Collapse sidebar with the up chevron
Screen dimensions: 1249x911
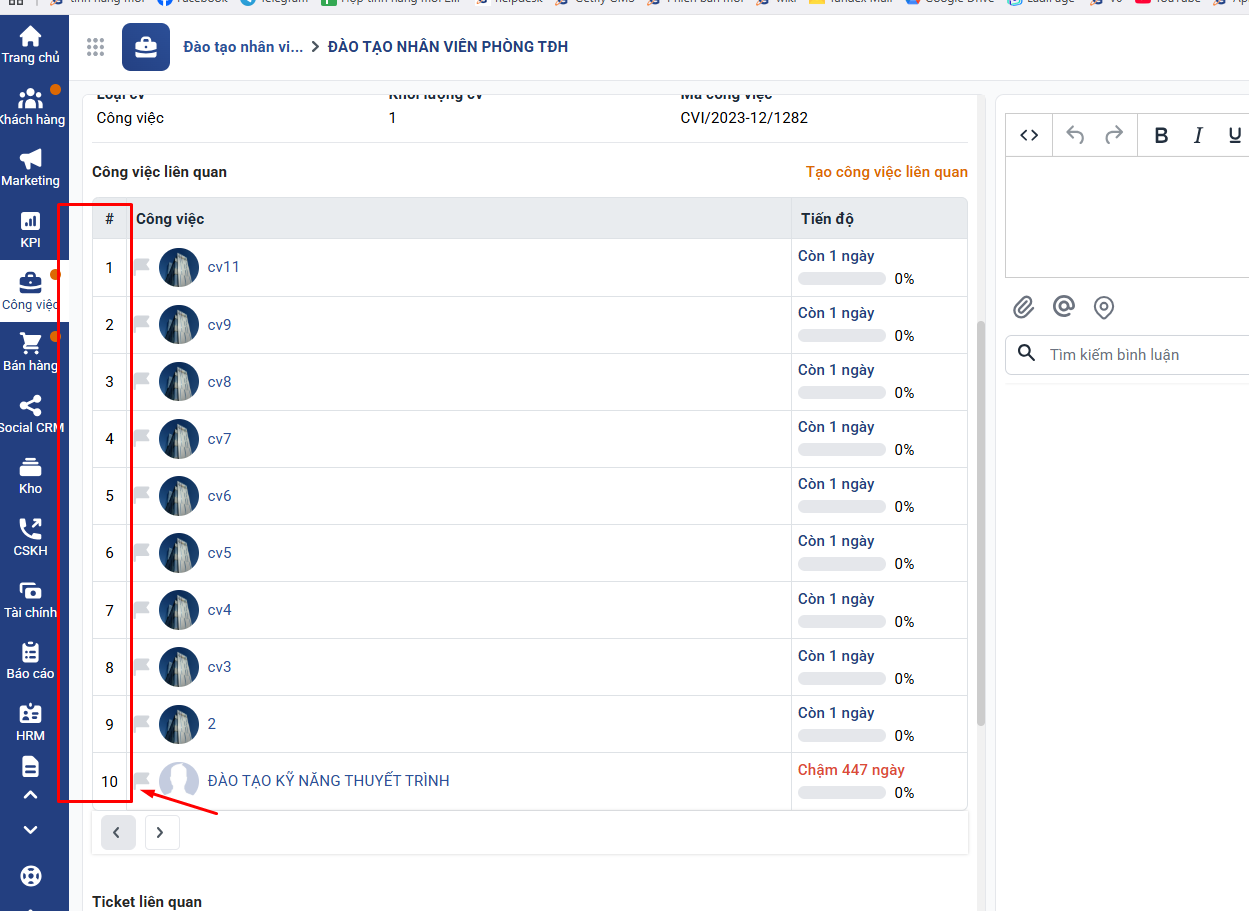click(x=30, y=795)
